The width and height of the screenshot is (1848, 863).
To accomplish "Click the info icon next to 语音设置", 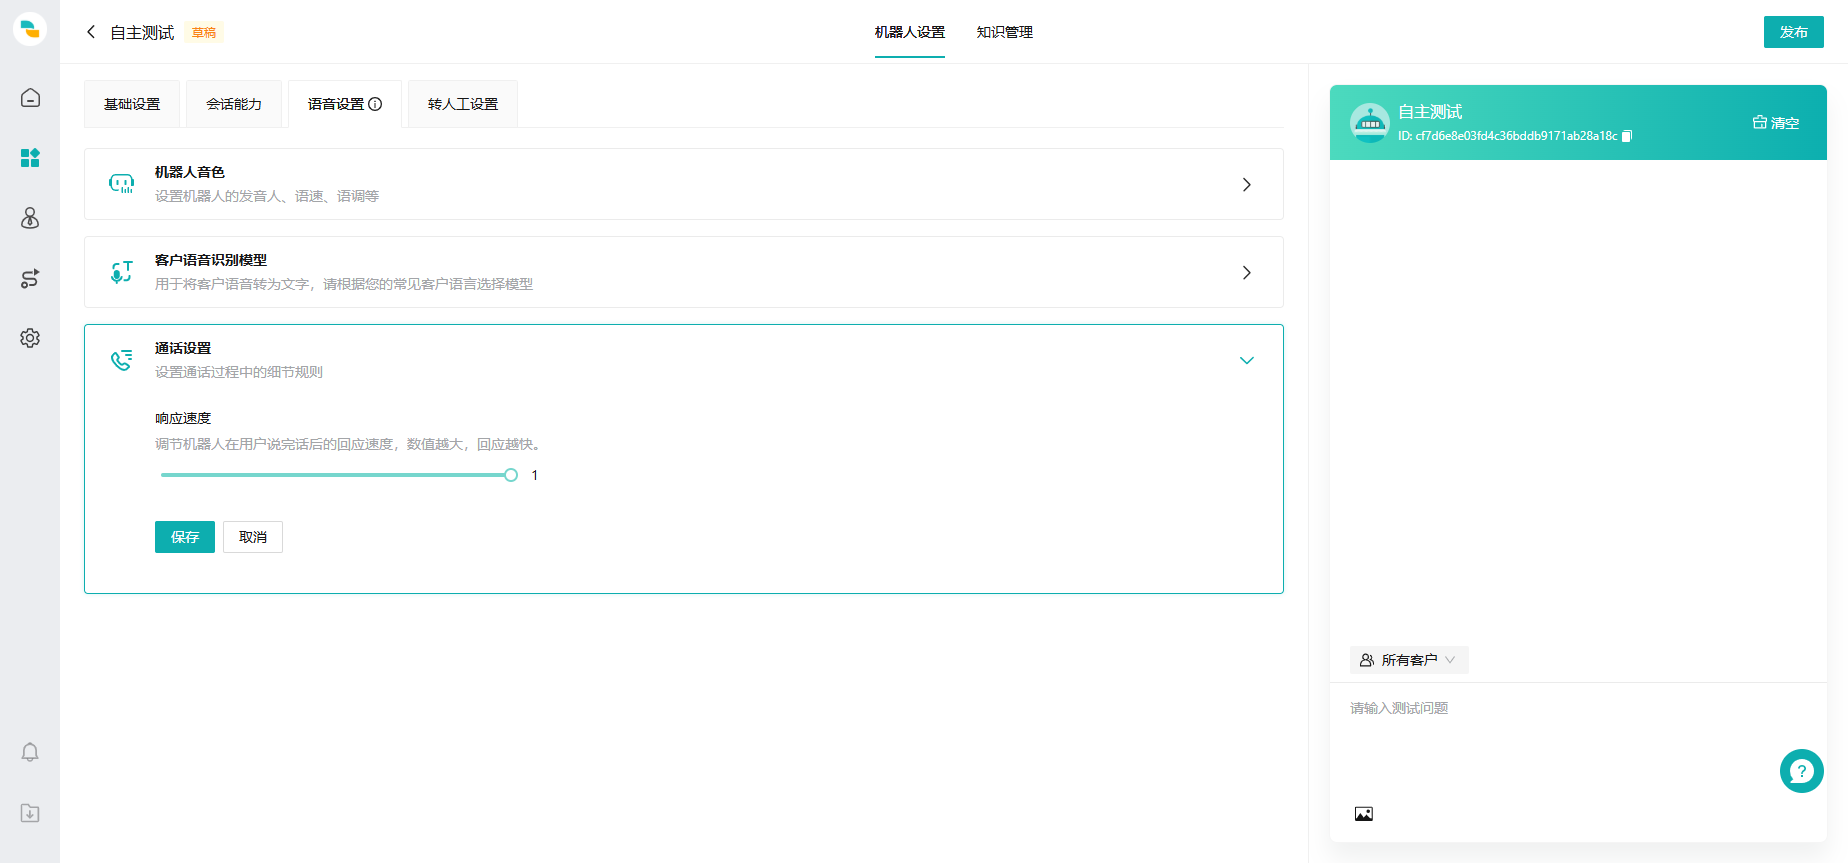I will 376,104.
